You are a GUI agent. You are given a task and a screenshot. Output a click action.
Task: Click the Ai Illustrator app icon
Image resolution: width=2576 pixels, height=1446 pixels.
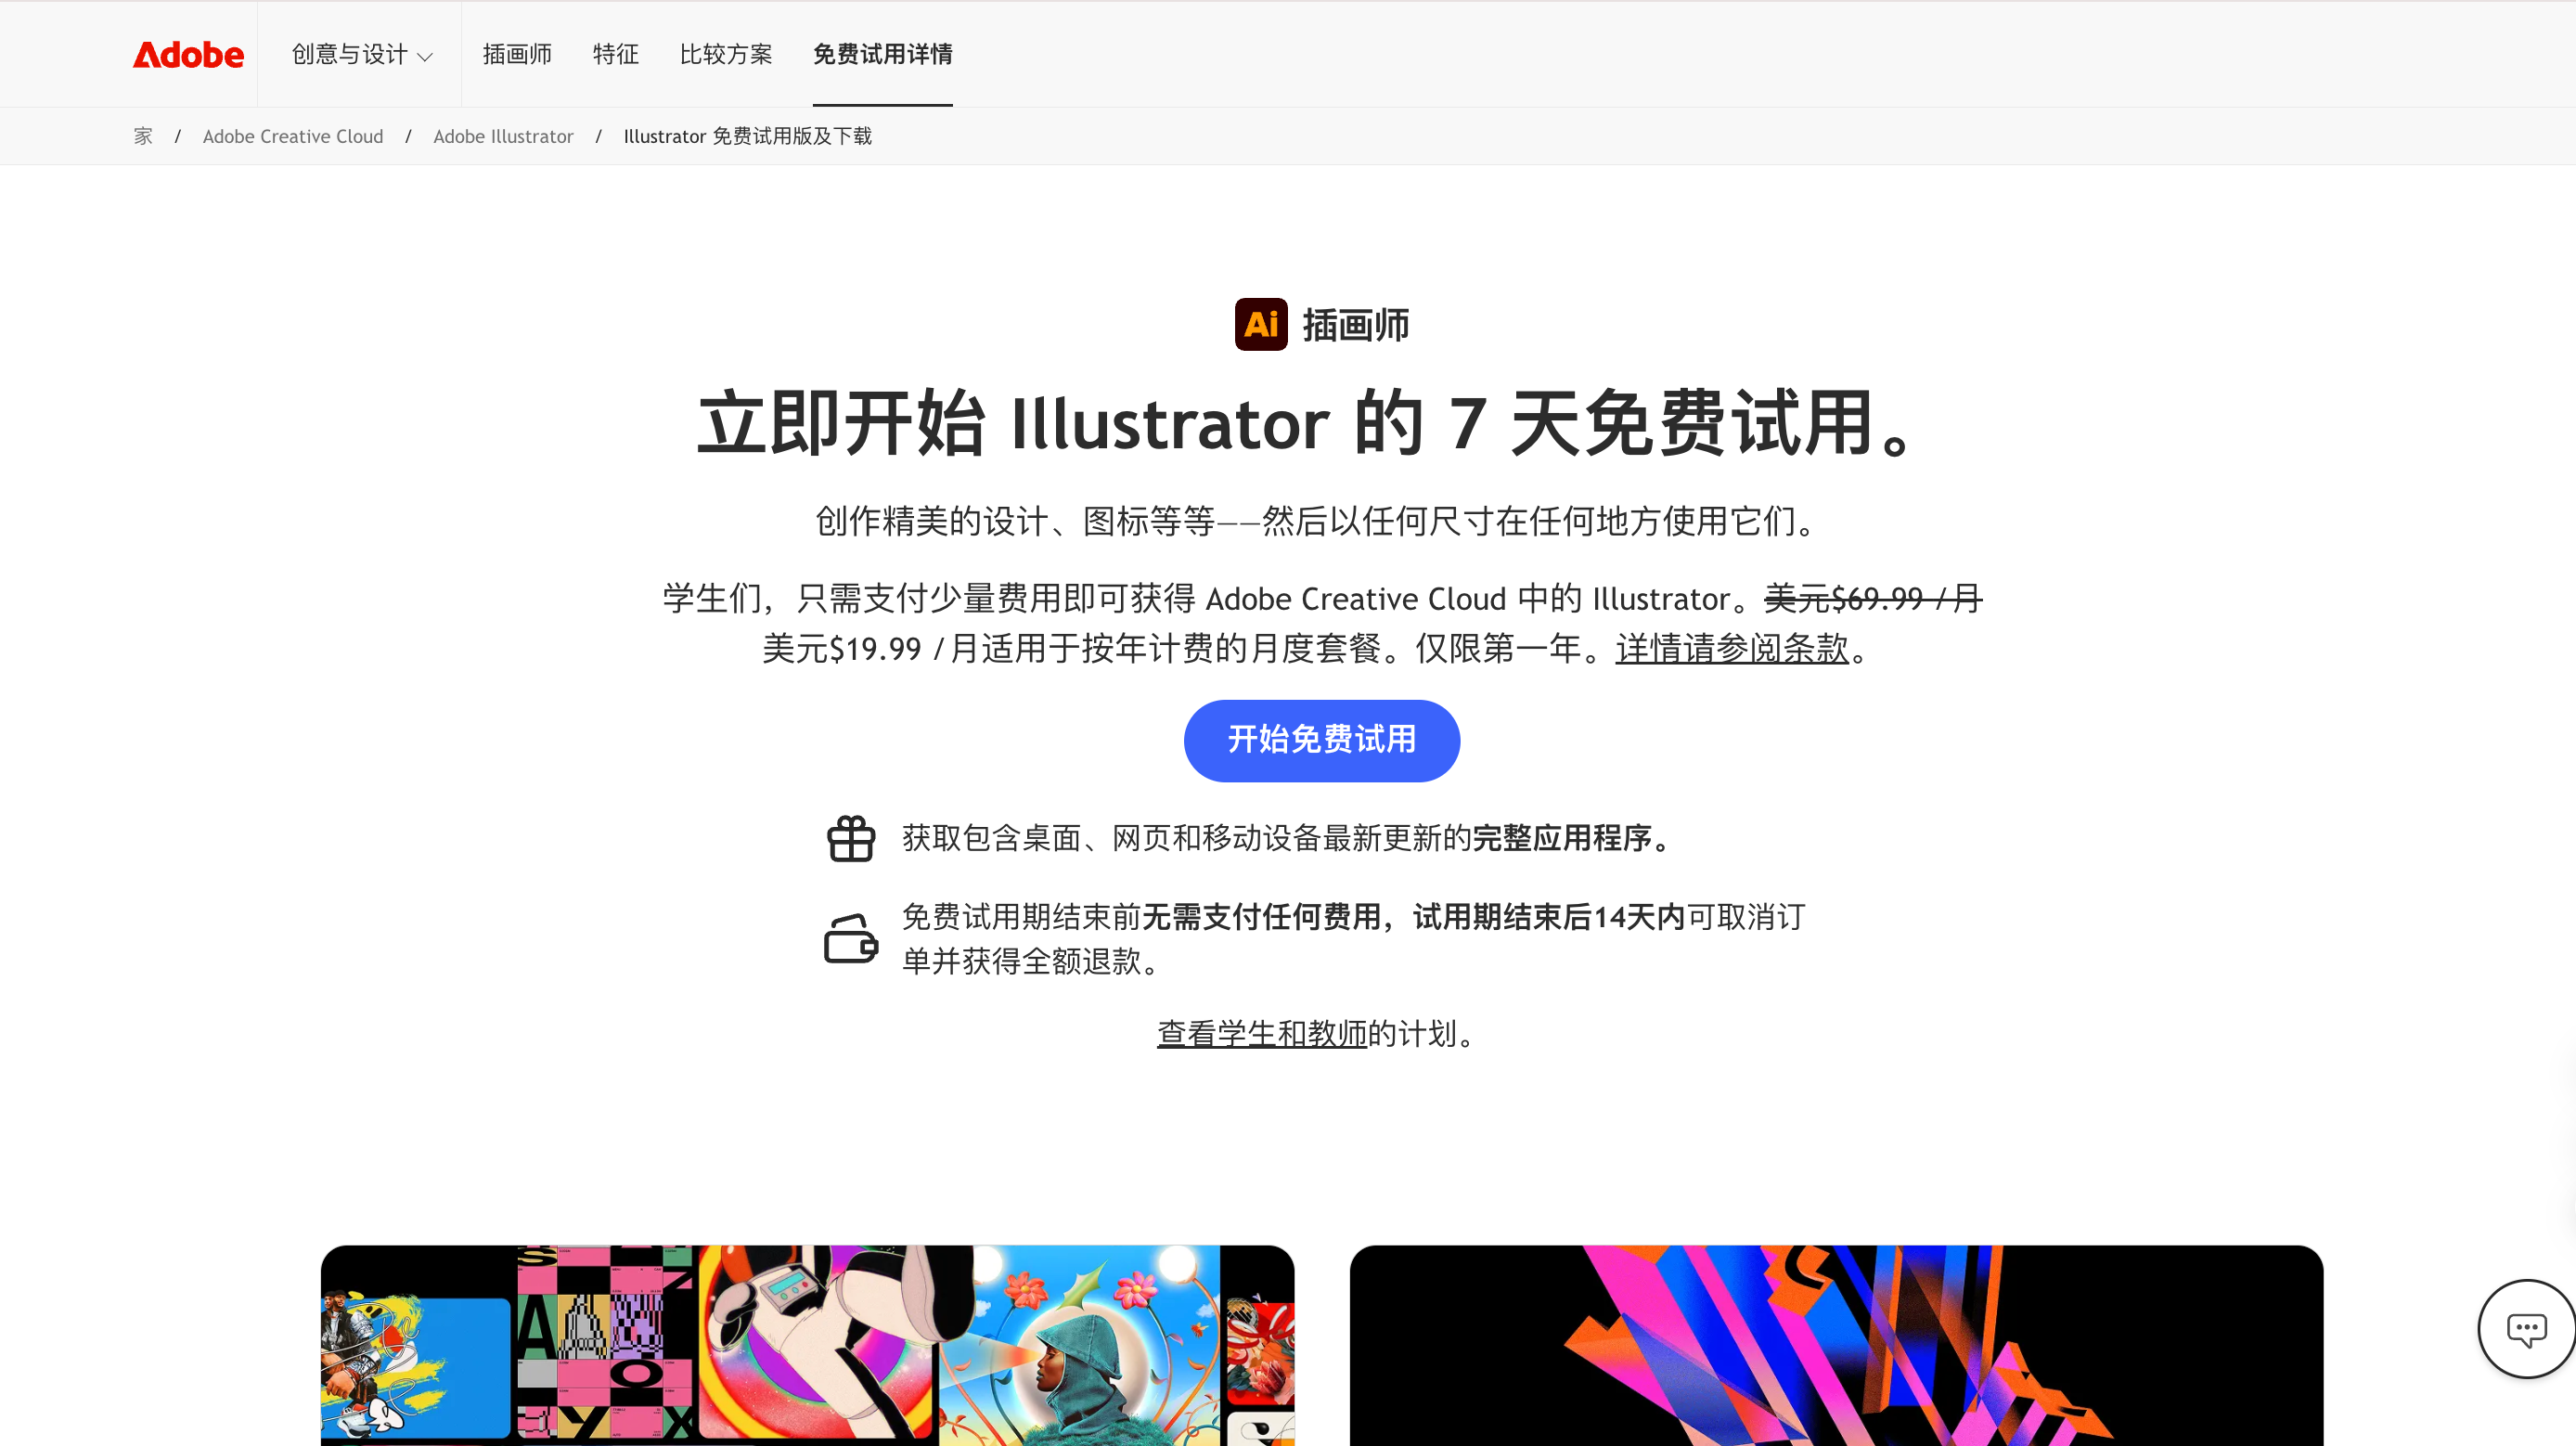click(1261, 323)
